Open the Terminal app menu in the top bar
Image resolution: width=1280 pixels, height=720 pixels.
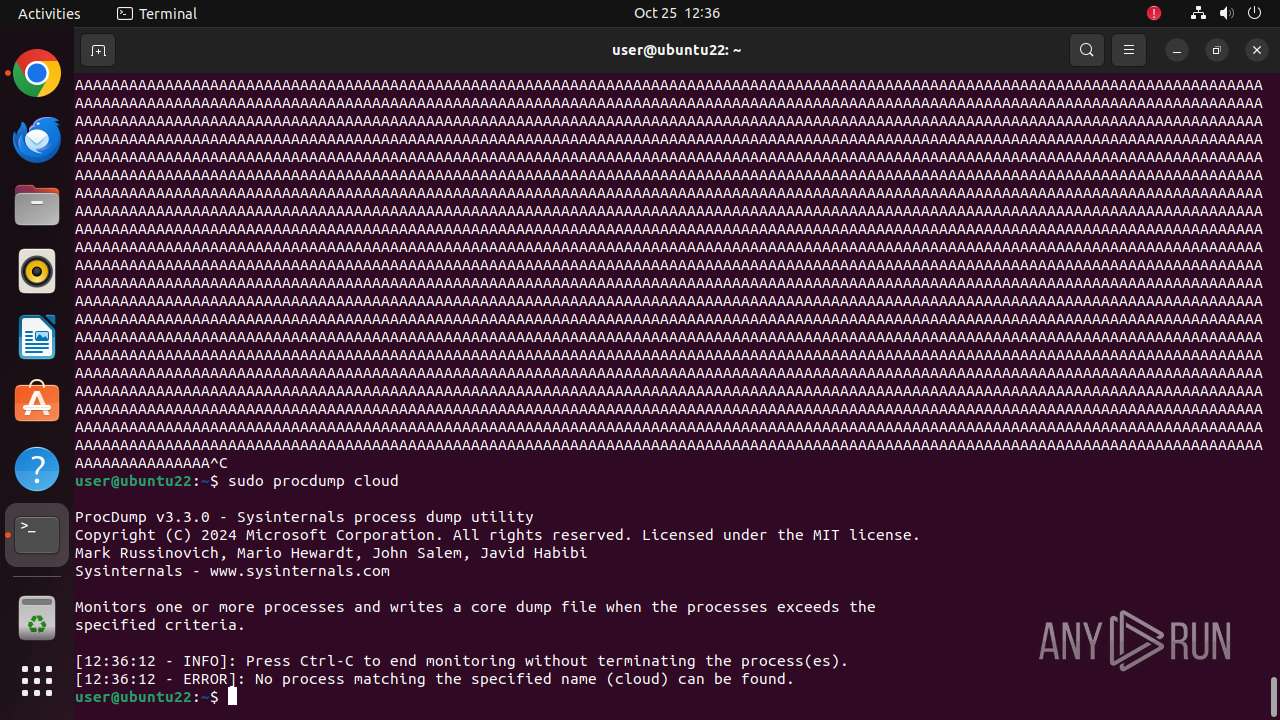tap(157, 13)
